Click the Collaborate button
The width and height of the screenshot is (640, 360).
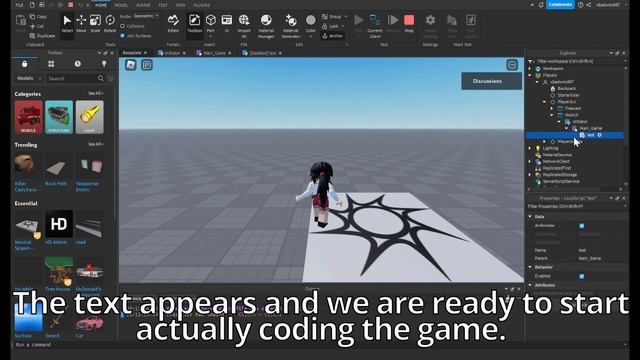pyautogui.click(x=560, y=4)
